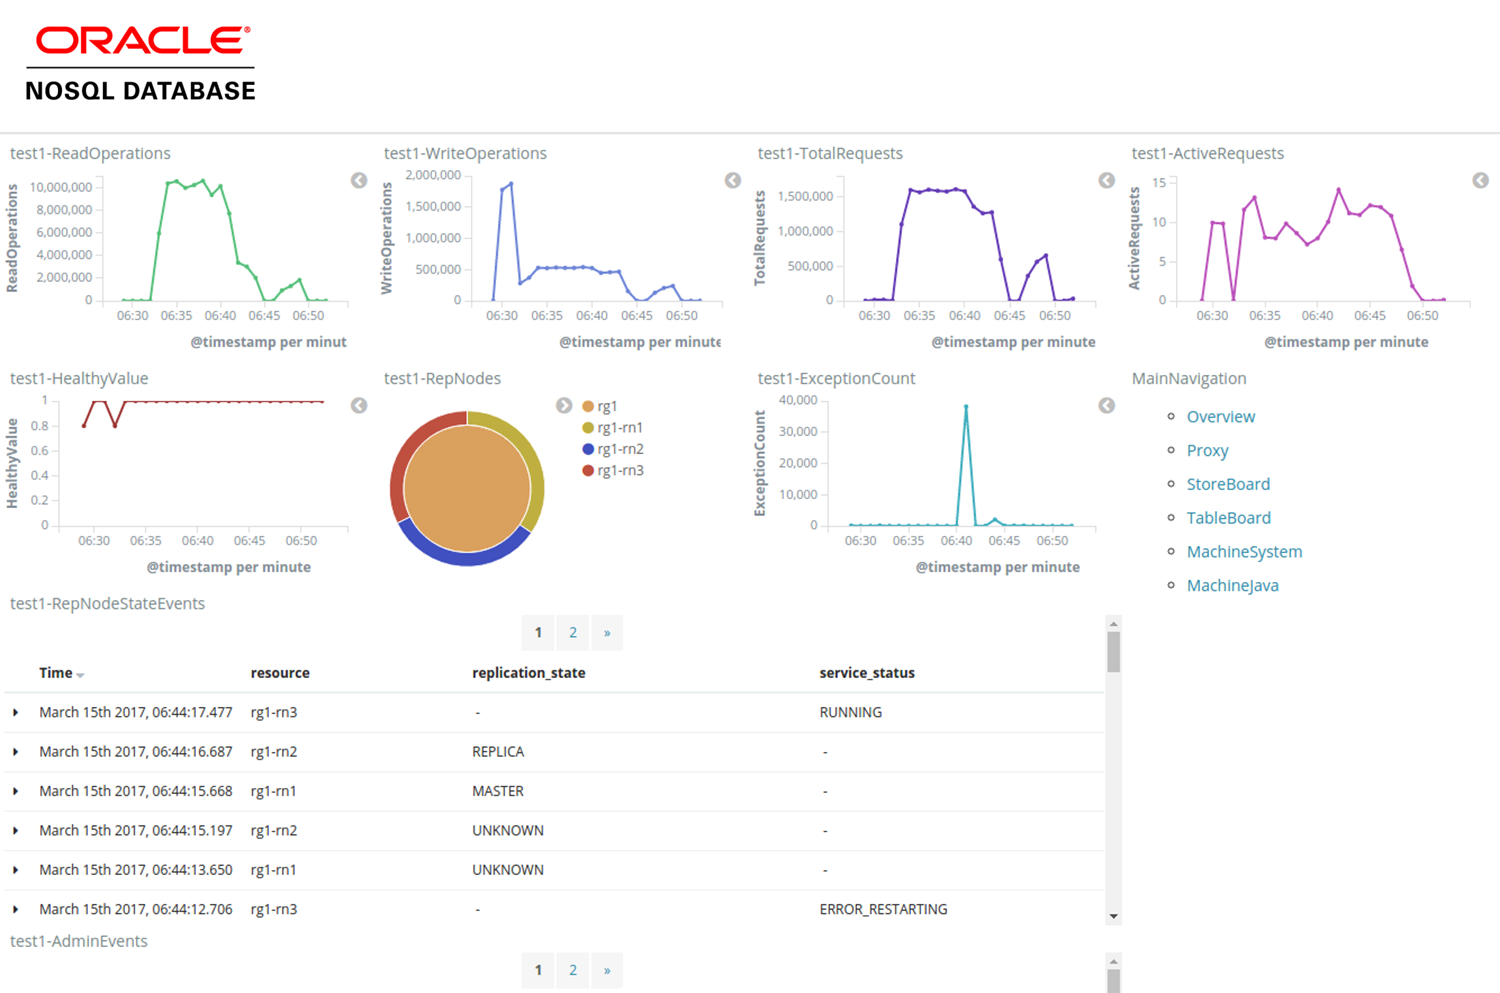Screen dimensions: 1500x993
Task: Click the test1-AdminEvents panel title
Action: (79, 941)
